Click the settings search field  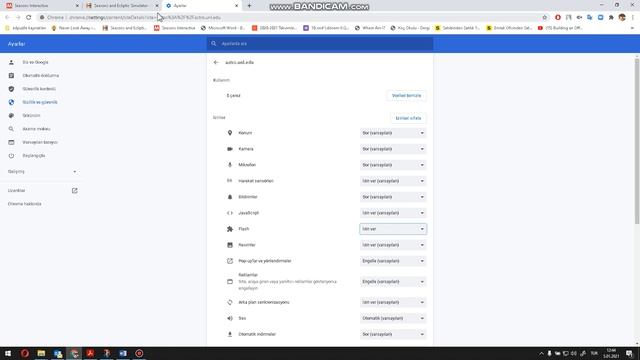(x=320, y=44)
